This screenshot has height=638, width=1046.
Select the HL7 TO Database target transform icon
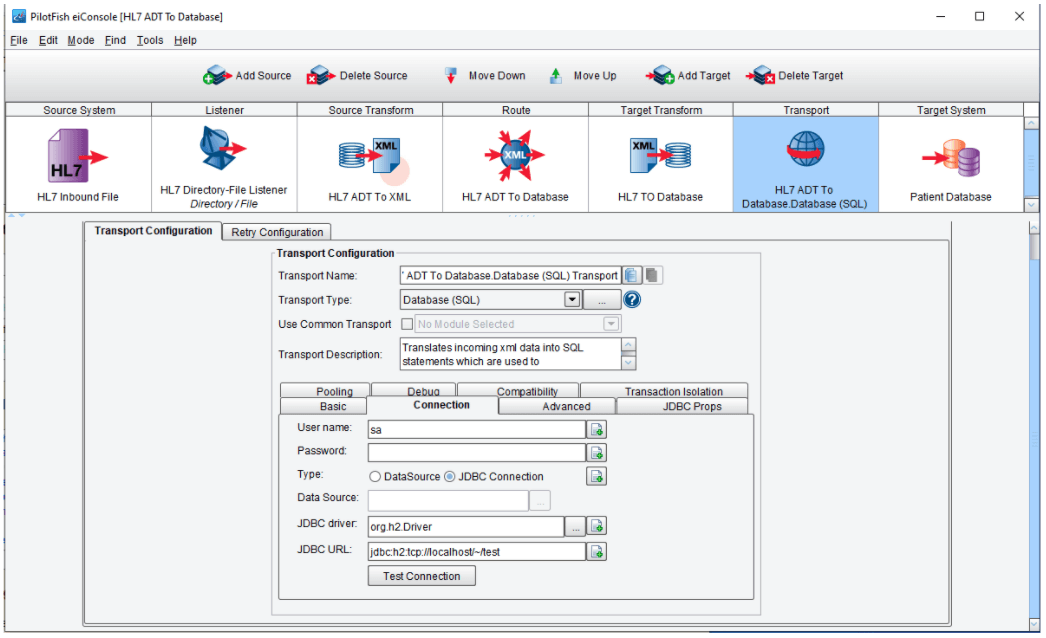[x=660, y=155]
